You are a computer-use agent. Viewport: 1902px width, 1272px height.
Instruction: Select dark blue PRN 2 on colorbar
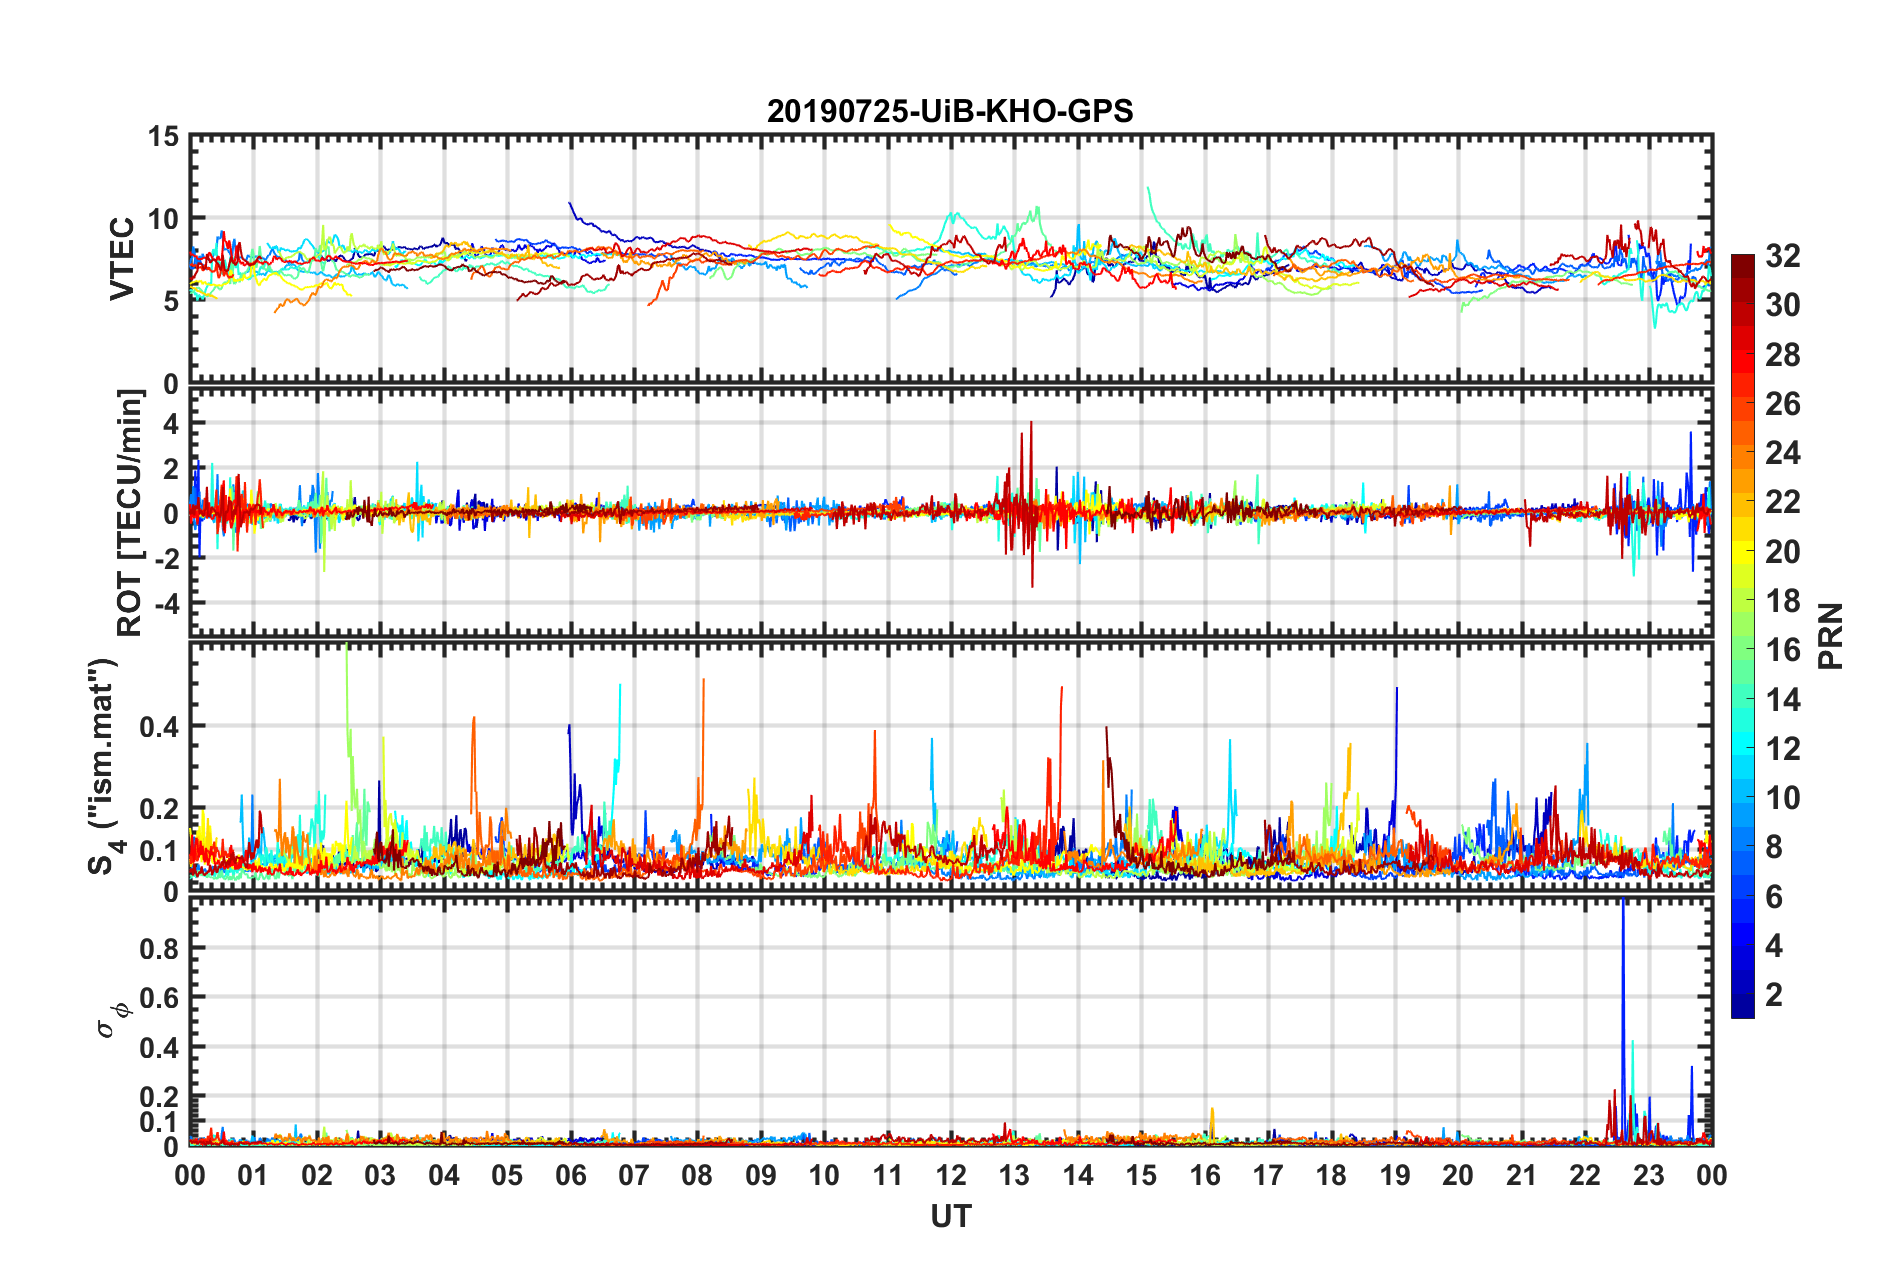click(x=1742, y=994)
